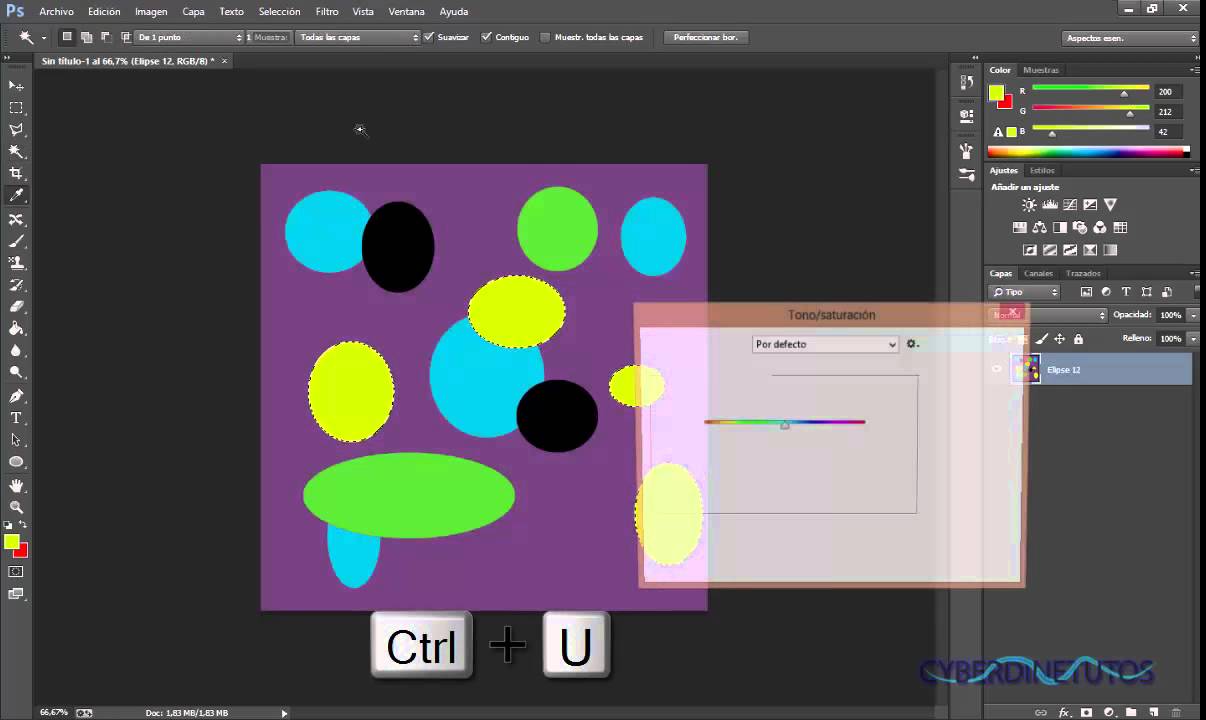The image size is (1206, 720).
Task: Click the status bar arrow next to Doc size
Action: [284, 713]
